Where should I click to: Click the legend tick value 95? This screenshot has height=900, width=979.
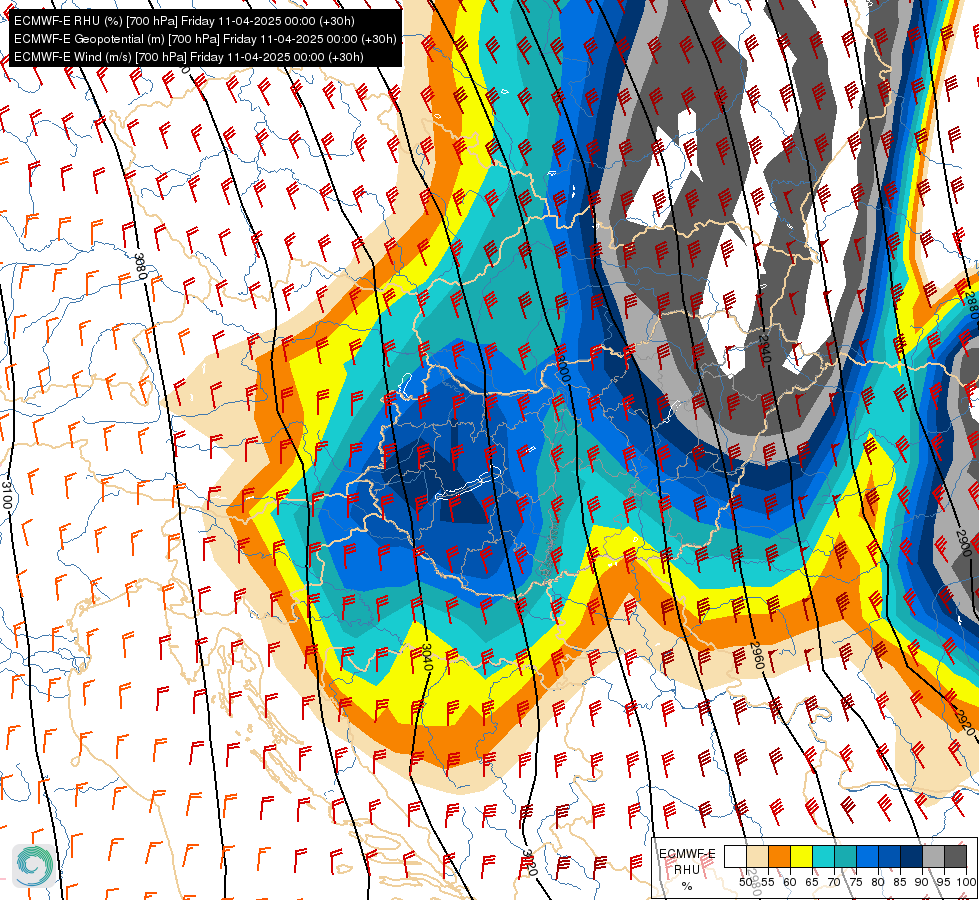pos(943,882)
